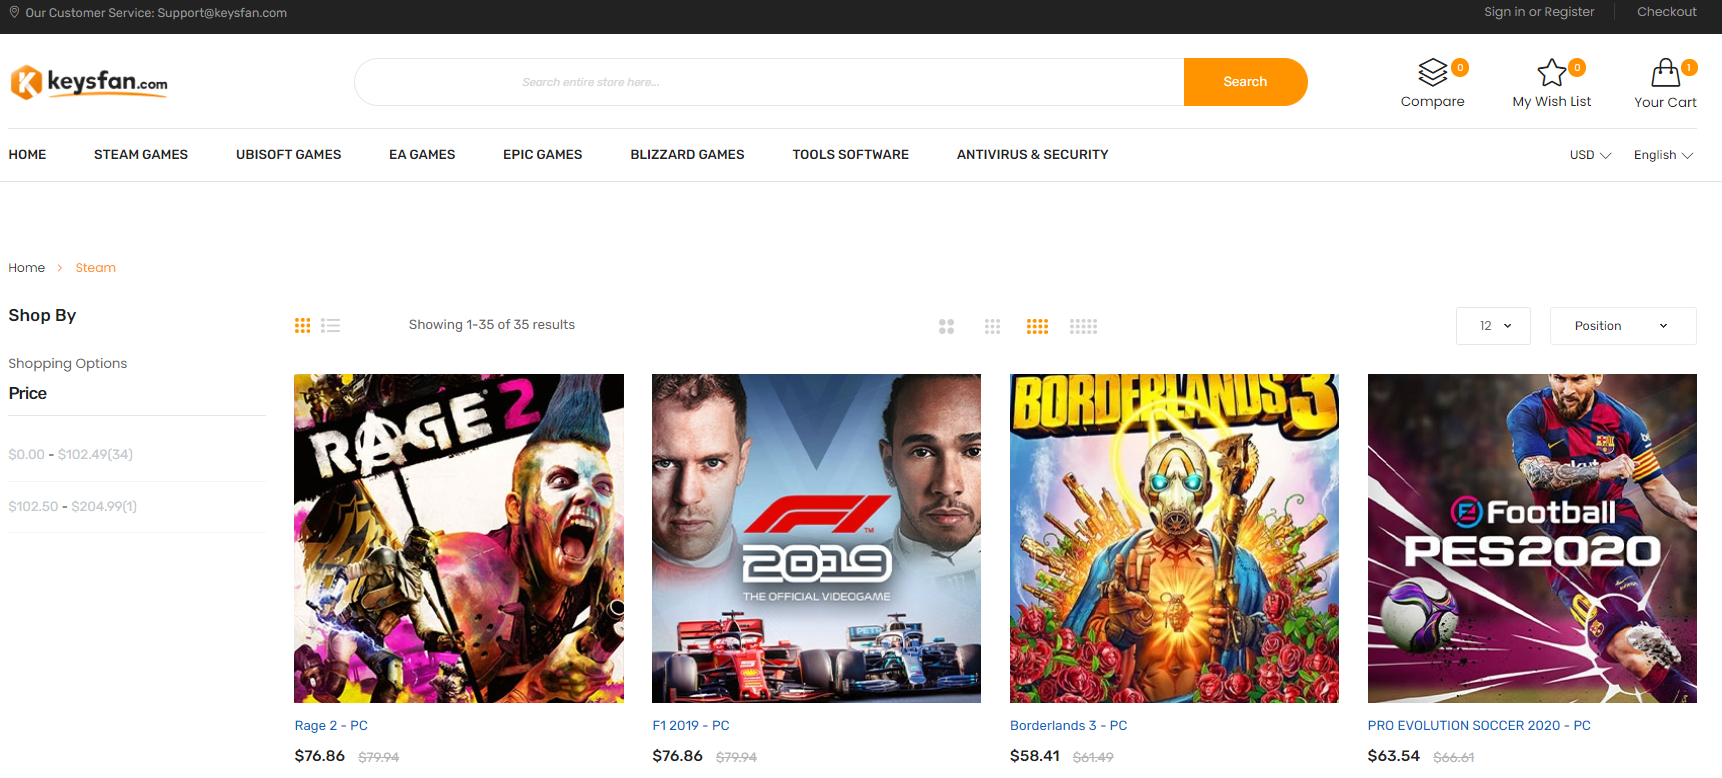Click the keysfan.com logo

click(x=89, y=82)
